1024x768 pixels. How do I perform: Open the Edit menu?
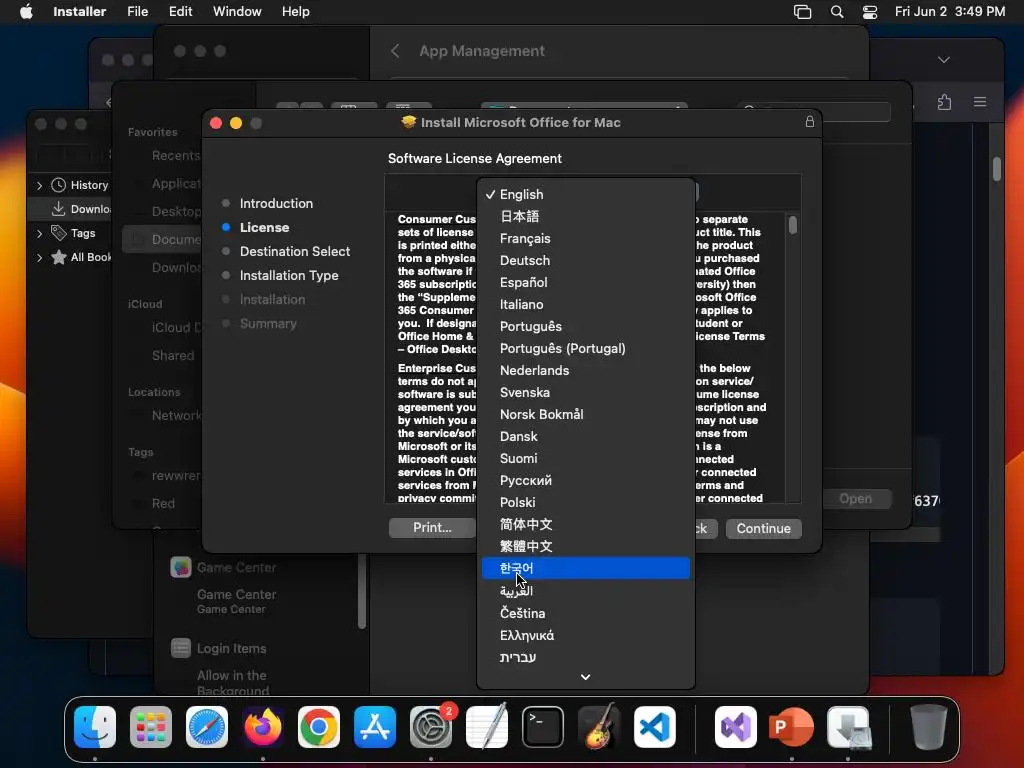pos(180,11)
